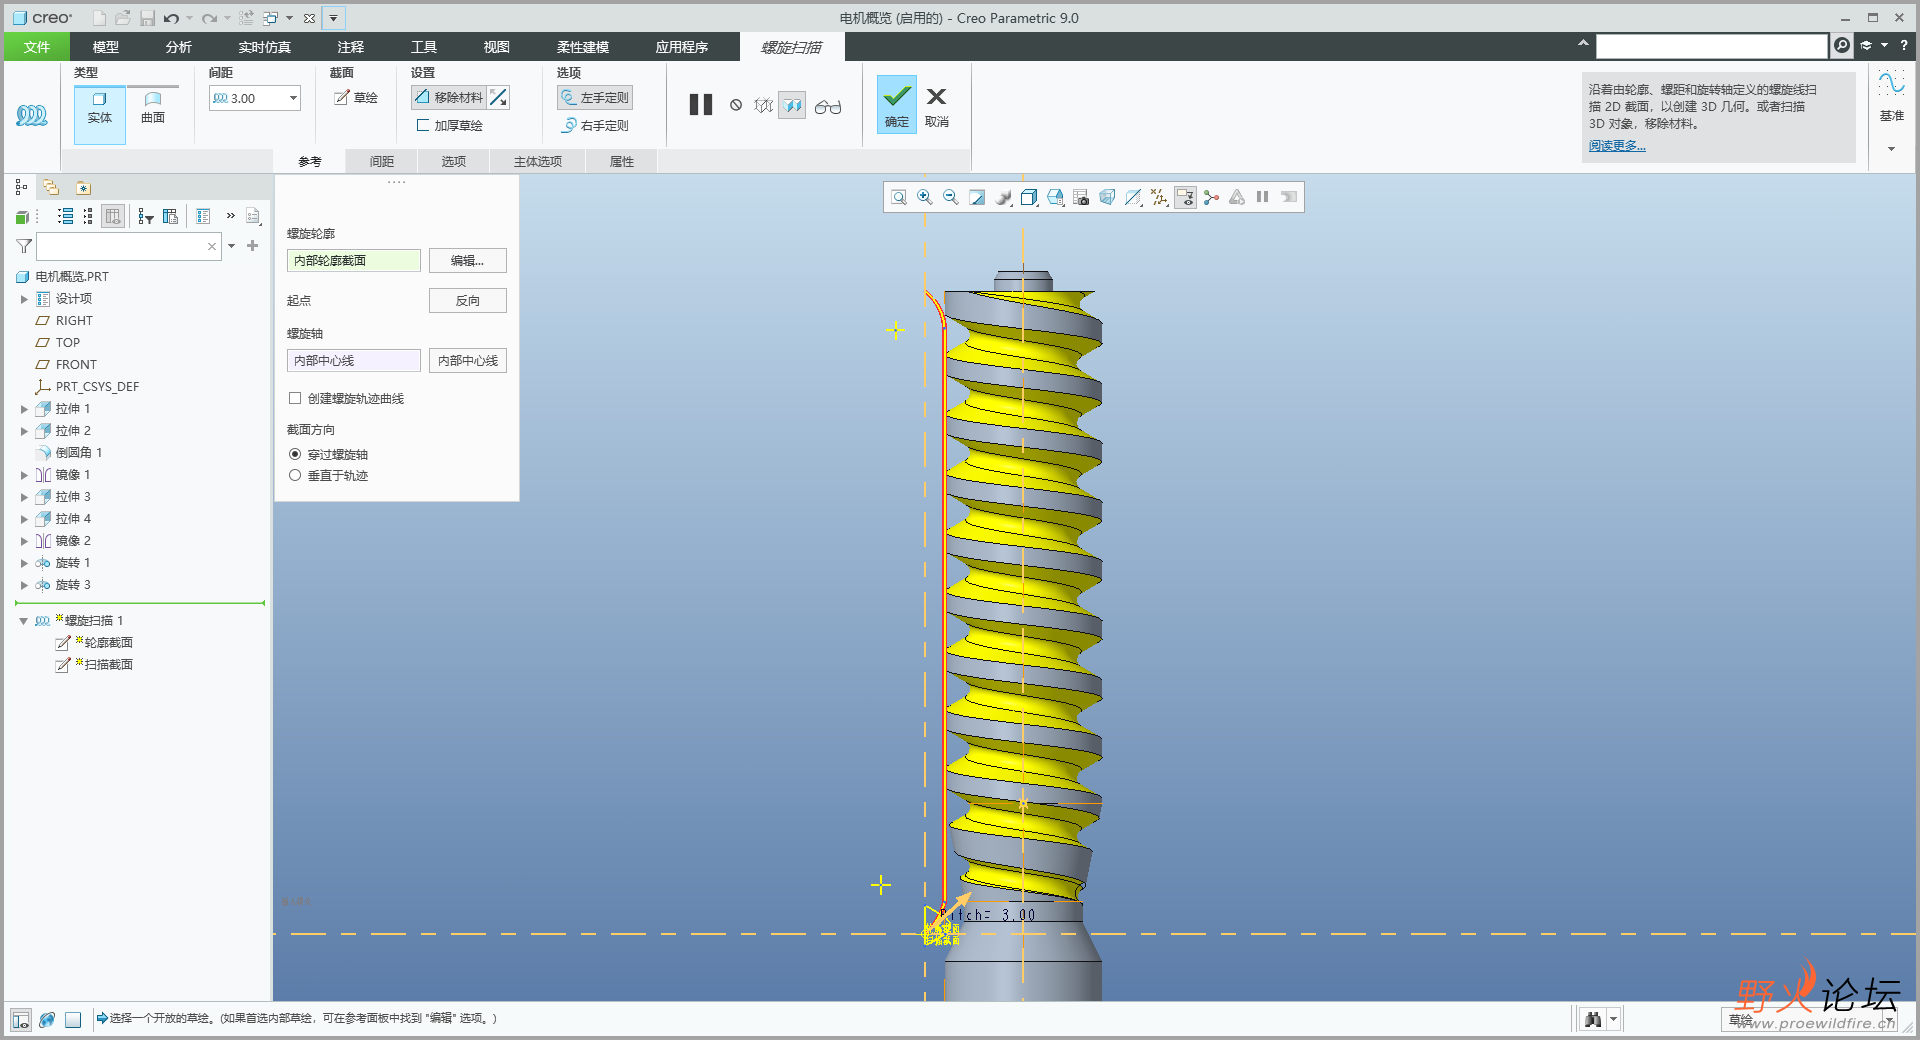Viewport: 1920px width, 1040px height.
Task: Switch to the 分析 ribbon tab
Action: [x=178, y=47]
